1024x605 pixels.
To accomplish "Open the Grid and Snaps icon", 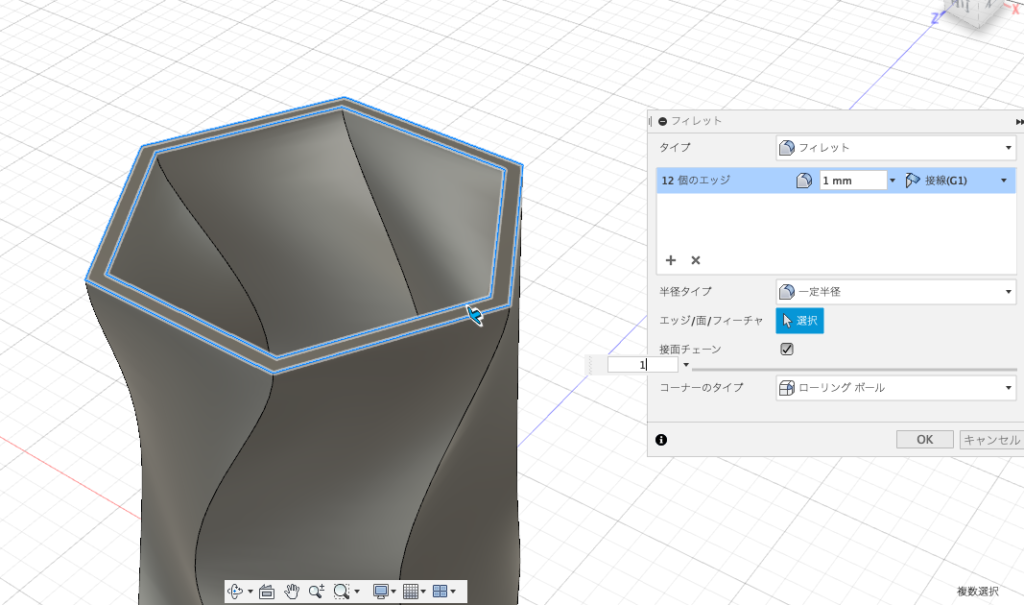I will [410, 592].
